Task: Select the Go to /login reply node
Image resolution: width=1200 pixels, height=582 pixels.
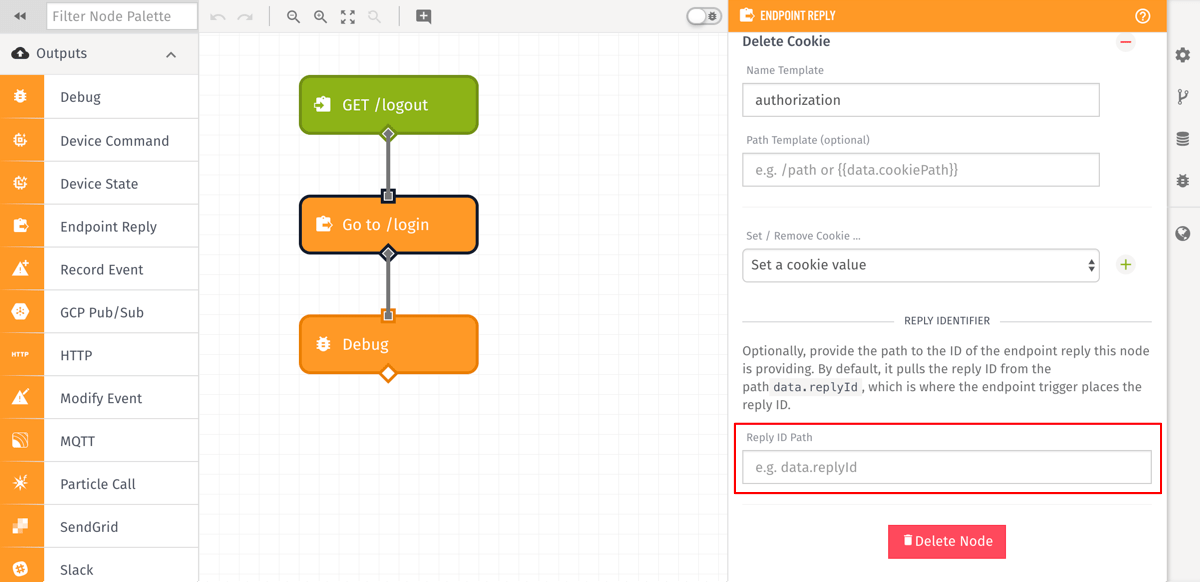Action: [x=389, y=225]
